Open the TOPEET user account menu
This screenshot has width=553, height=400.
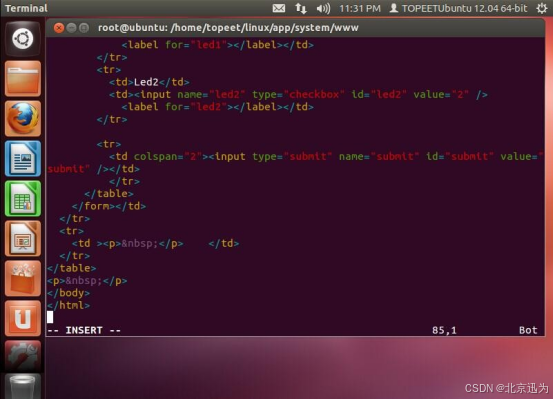point(458,8)
